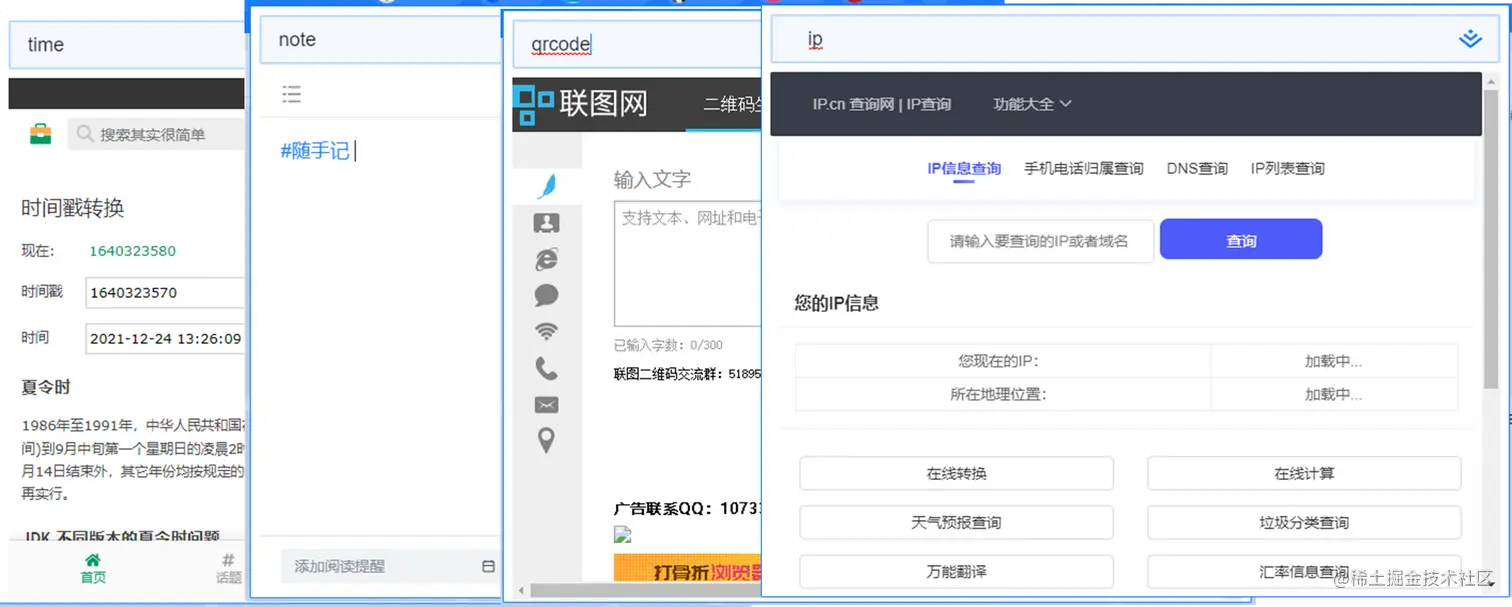This screenshot has width=1512, height=607.
Task: Click the 时间戳转换 heading
Action: (x=73, y=208)
